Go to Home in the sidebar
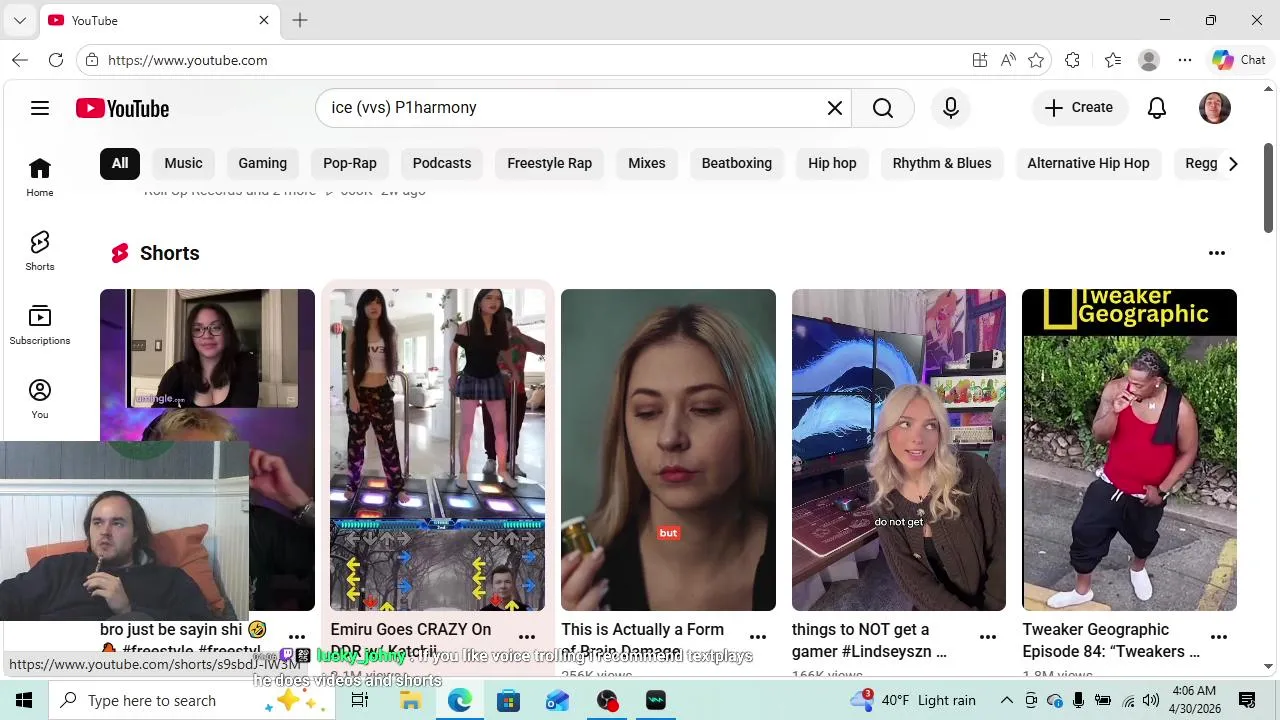Image resolution: width=1280 pixels, height=720 pixels. click(x=40, y=177)
